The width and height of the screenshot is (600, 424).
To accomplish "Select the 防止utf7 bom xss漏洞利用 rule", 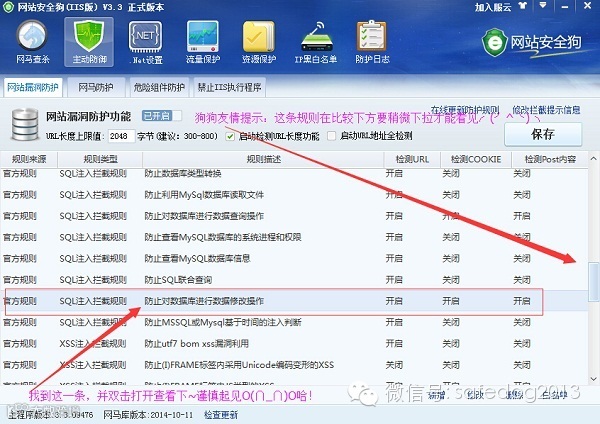I will click(x=294, y=344).
